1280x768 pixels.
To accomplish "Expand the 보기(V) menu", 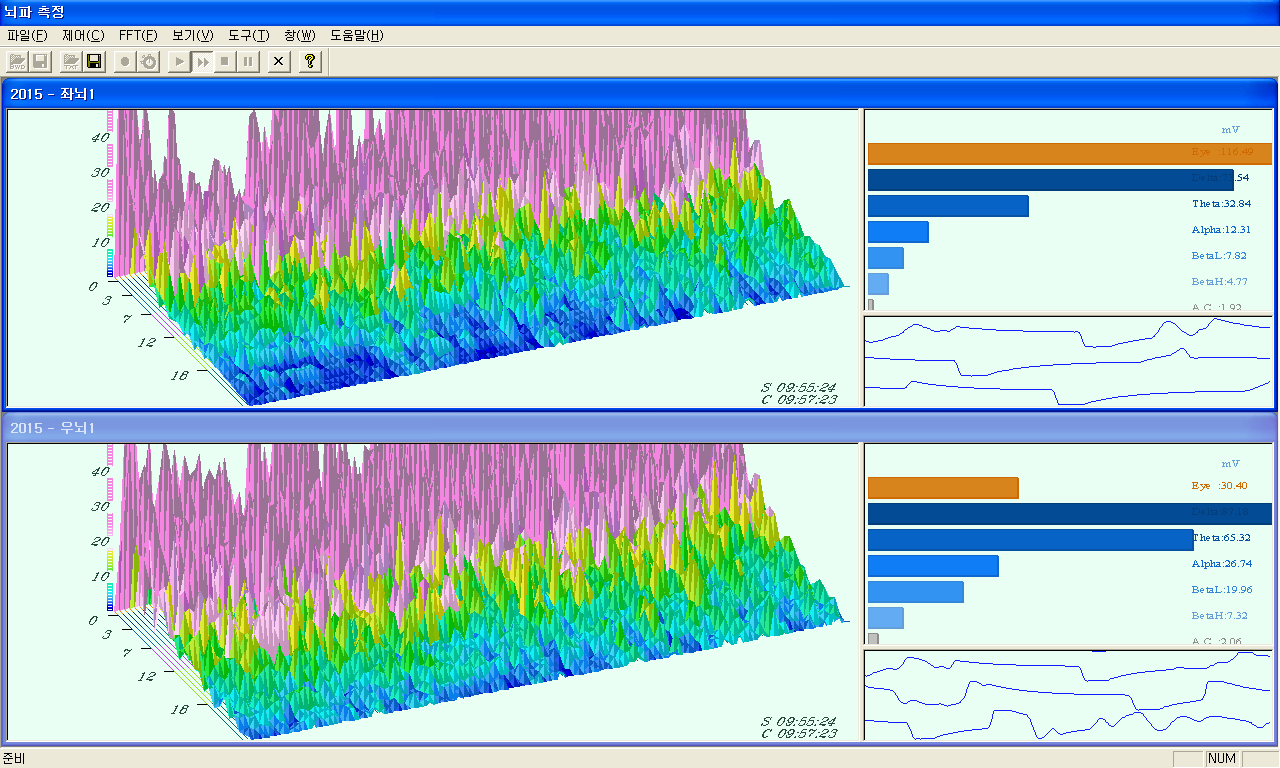I will 192,35.
